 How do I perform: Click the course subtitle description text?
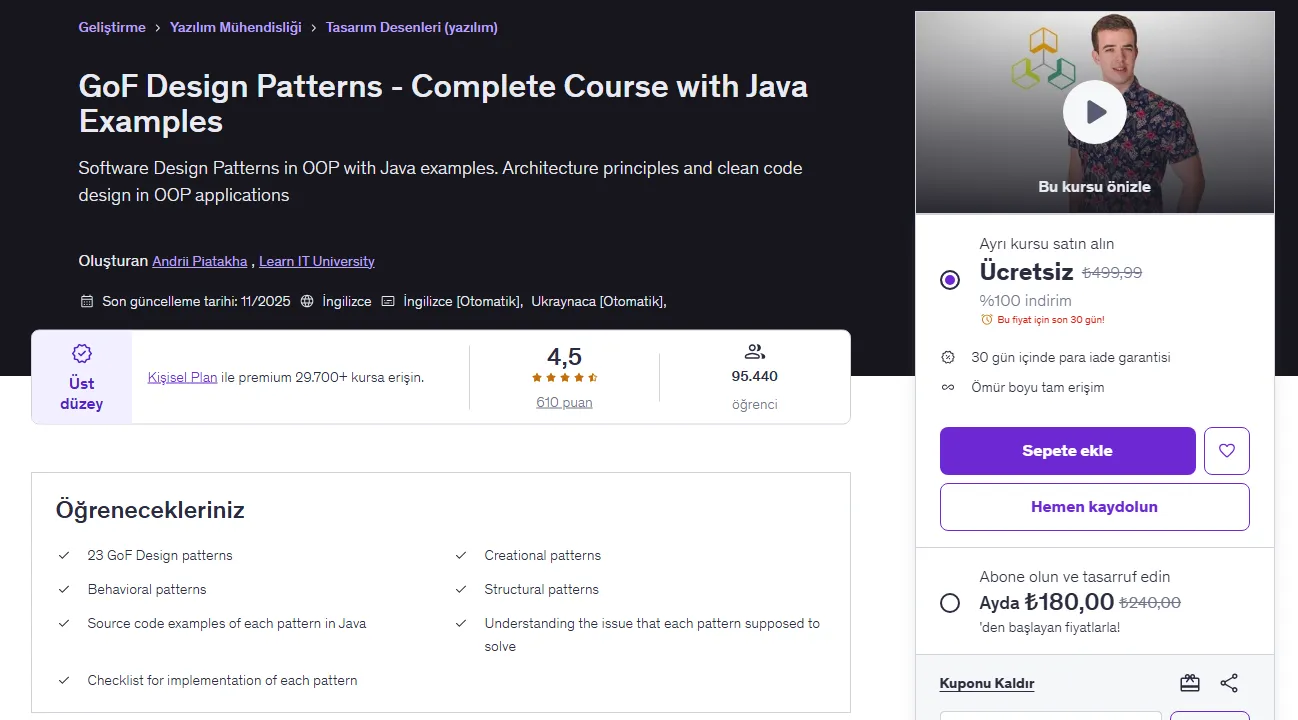click(x=441, y=181)
